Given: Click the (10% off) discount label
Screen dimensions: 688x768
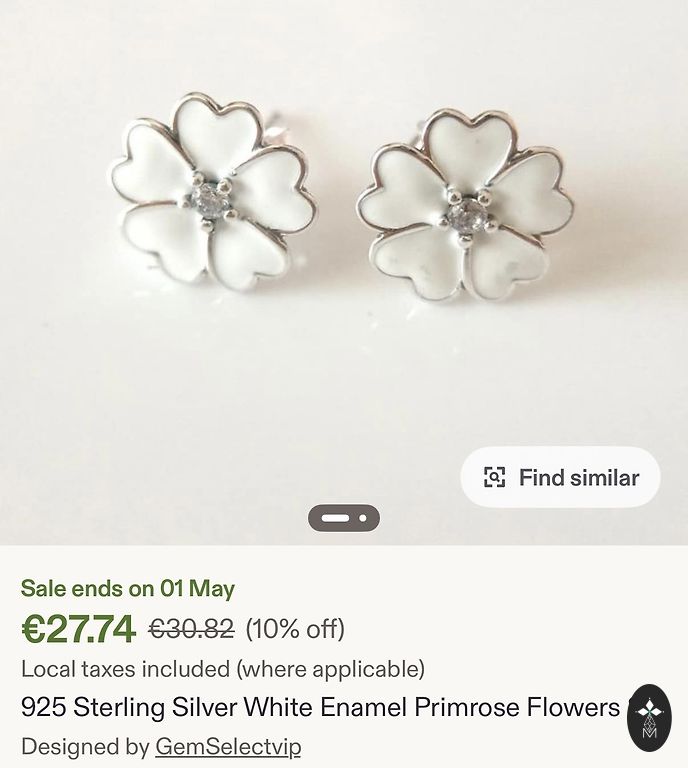Looking at the screenshot, I should 295,629.
